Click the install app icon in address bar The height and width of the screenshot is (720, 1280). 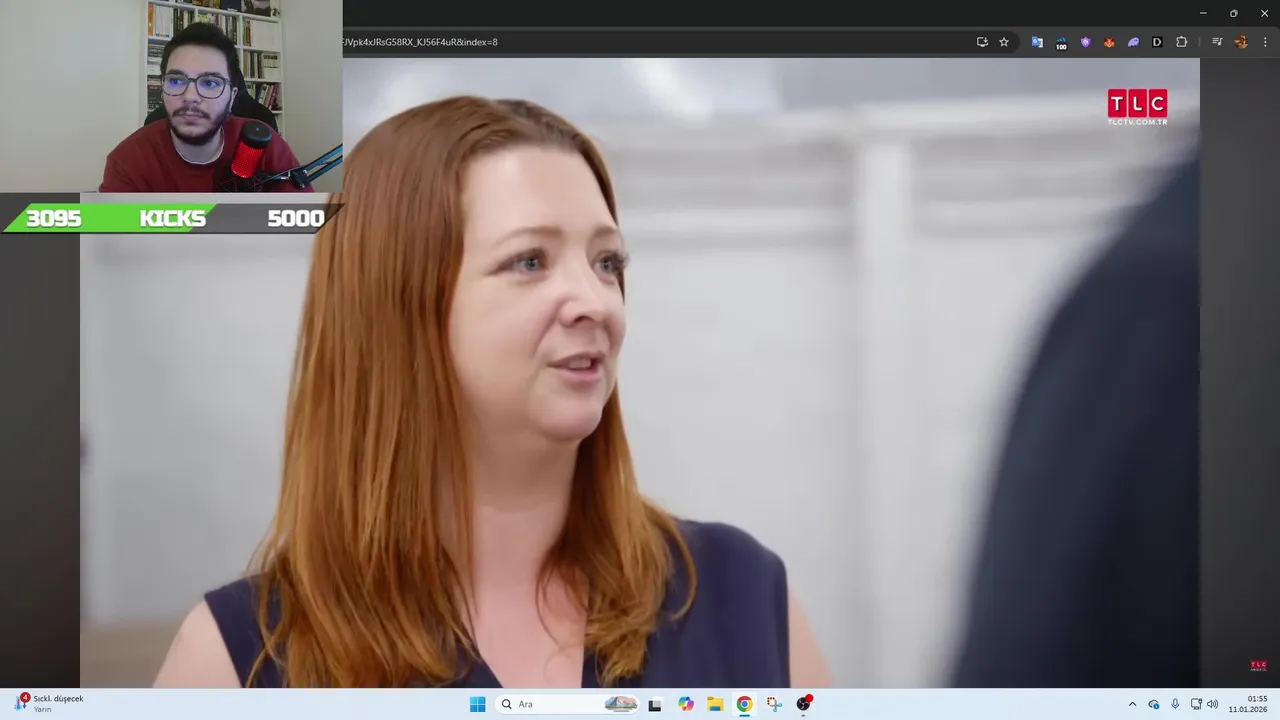coord(982,42)
